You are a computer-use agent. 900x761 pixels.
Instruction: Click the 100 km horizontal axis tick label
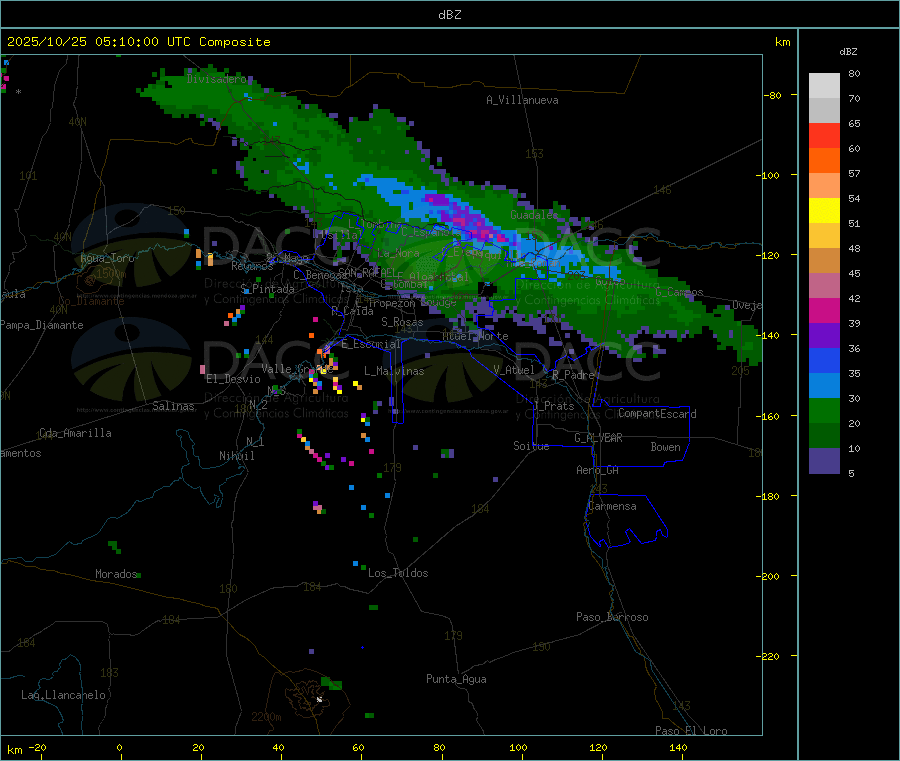[518, 747]
